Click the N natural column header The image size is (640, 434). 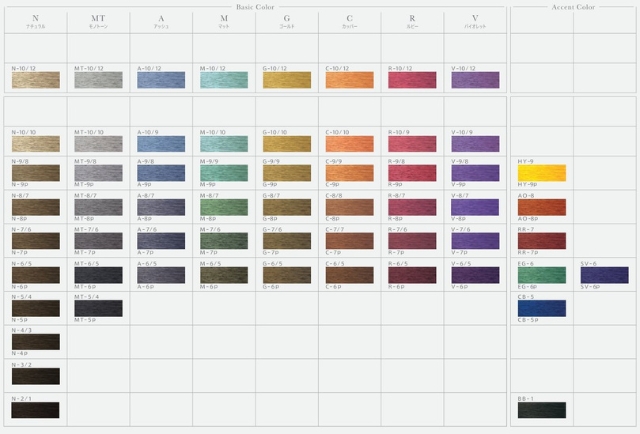pos(35,20)
